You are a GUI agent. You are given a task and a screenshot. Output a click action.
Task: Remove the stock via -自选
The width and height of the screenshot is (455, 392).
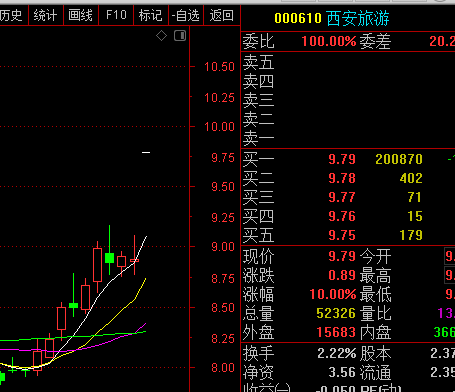pos(186,15)
